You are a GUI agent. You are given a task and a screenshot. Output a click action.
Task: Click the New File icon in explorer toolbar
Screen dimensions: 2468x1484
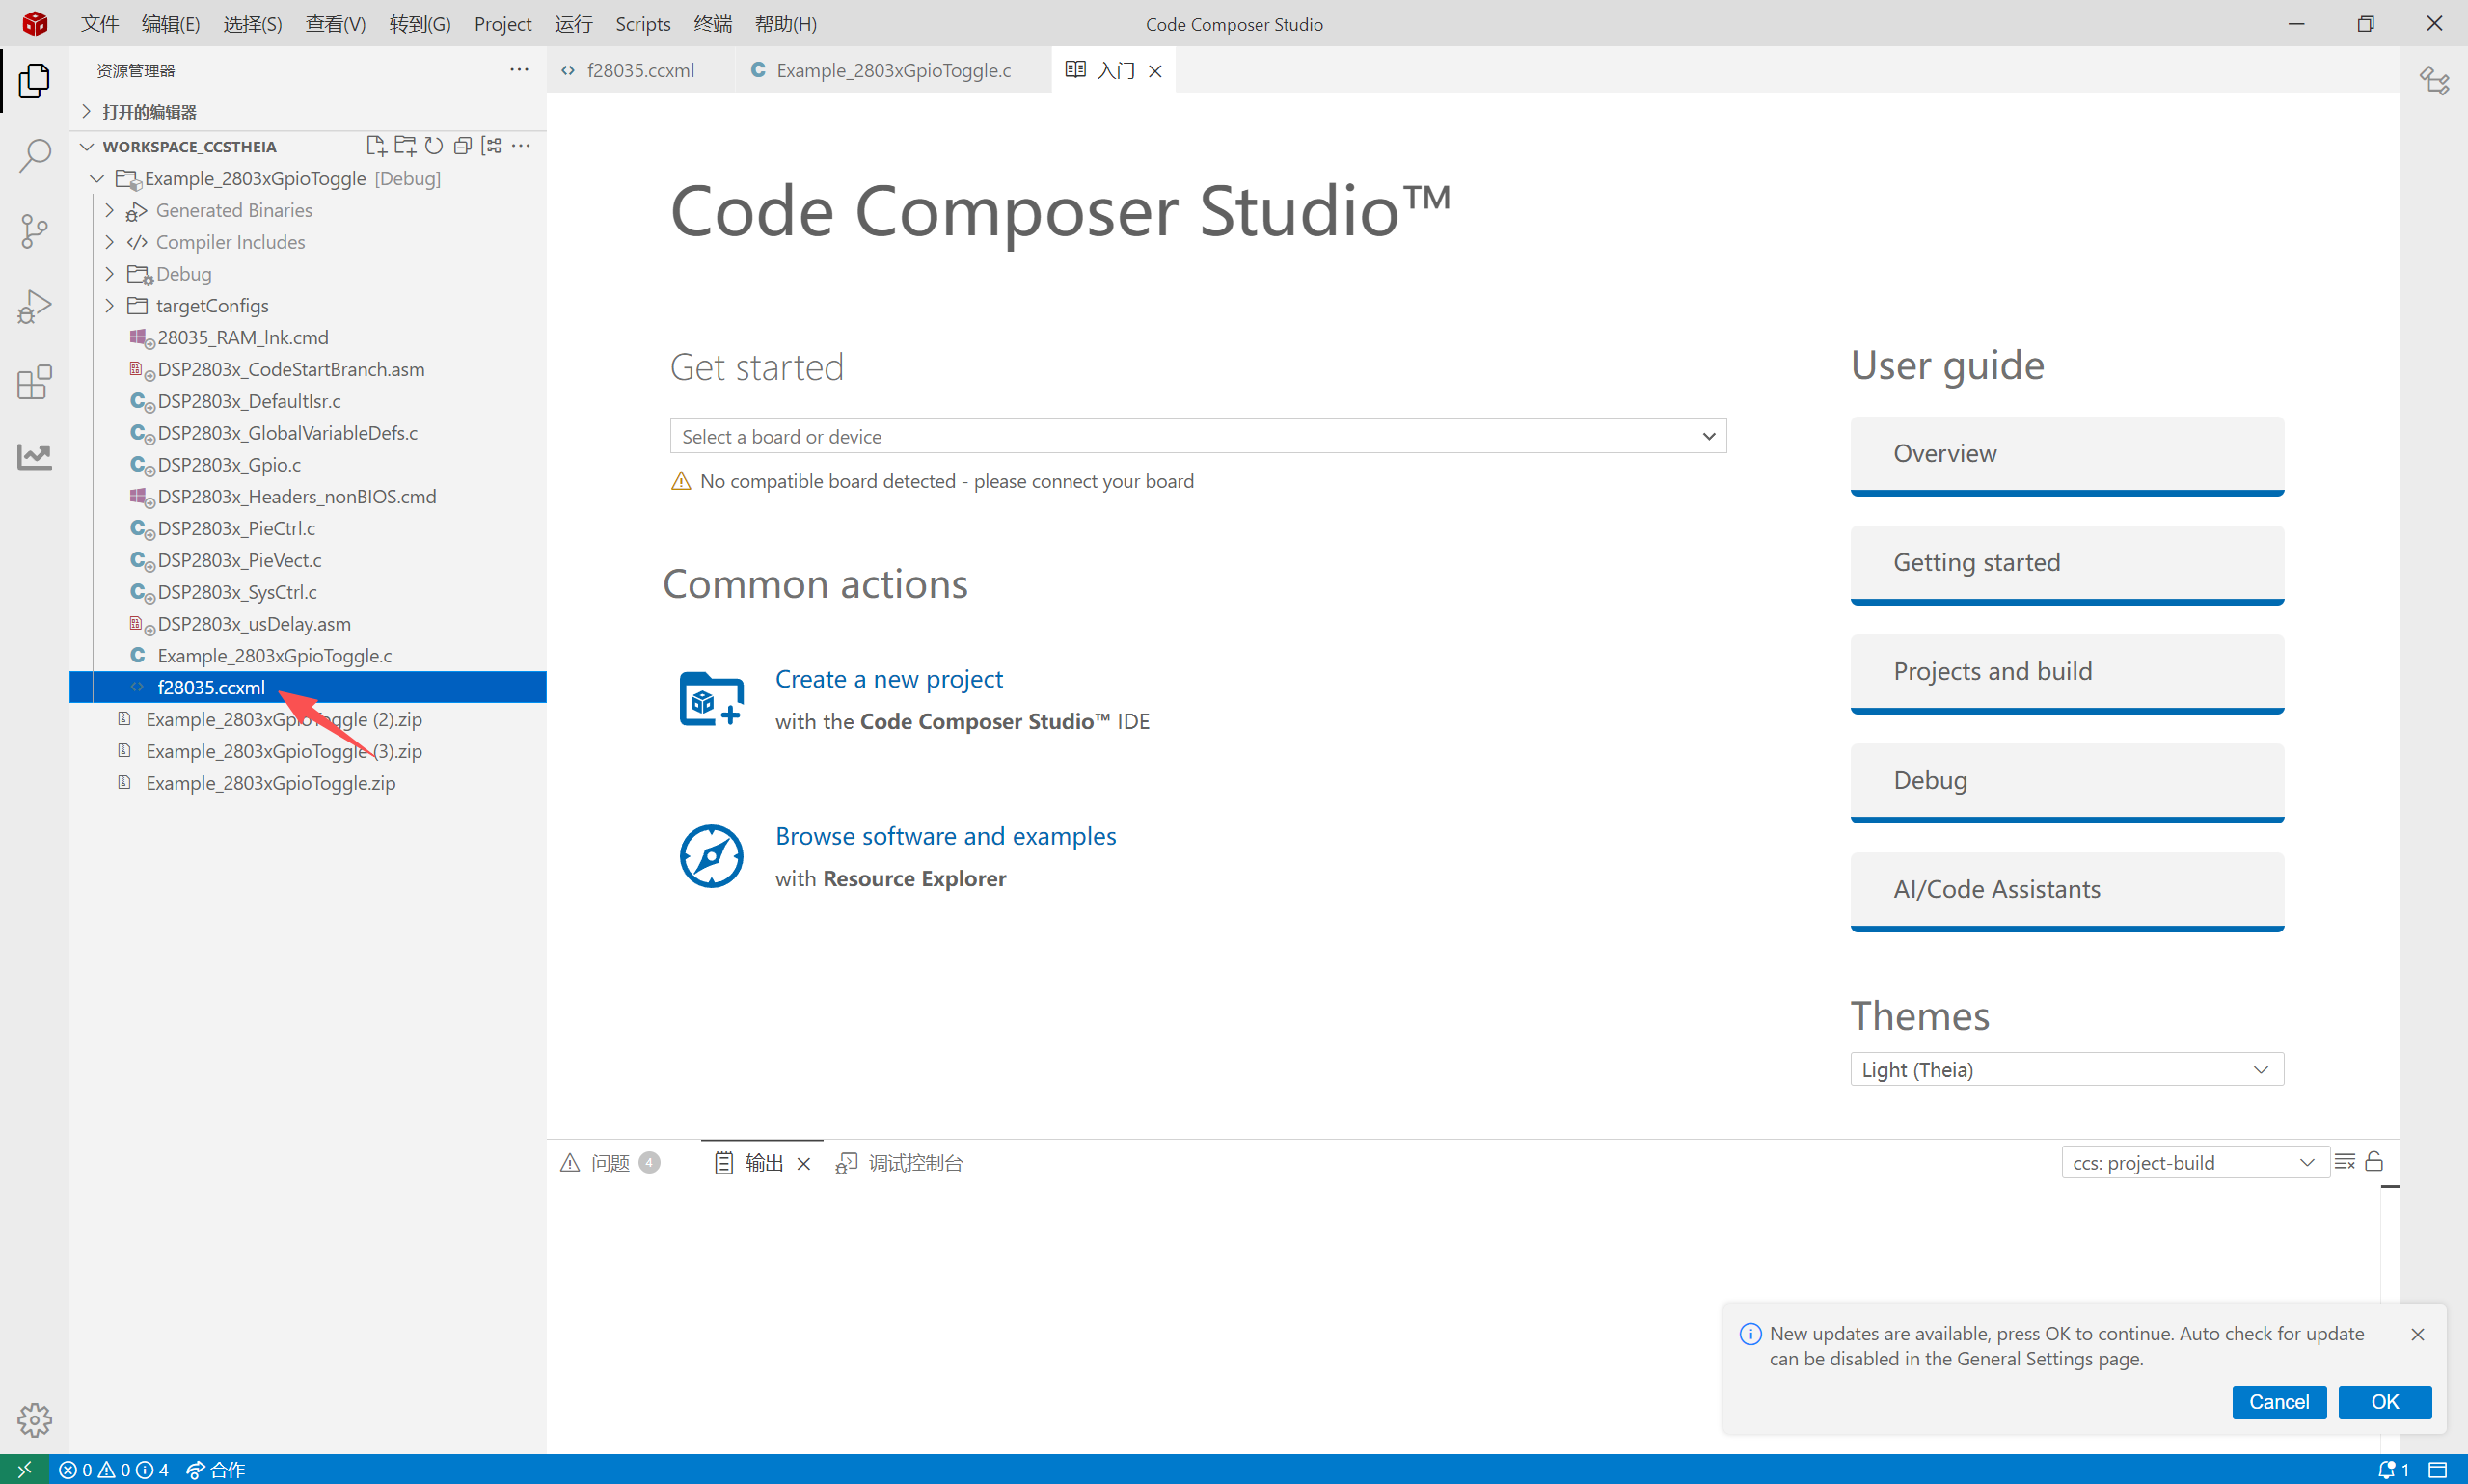pos(376,146)
